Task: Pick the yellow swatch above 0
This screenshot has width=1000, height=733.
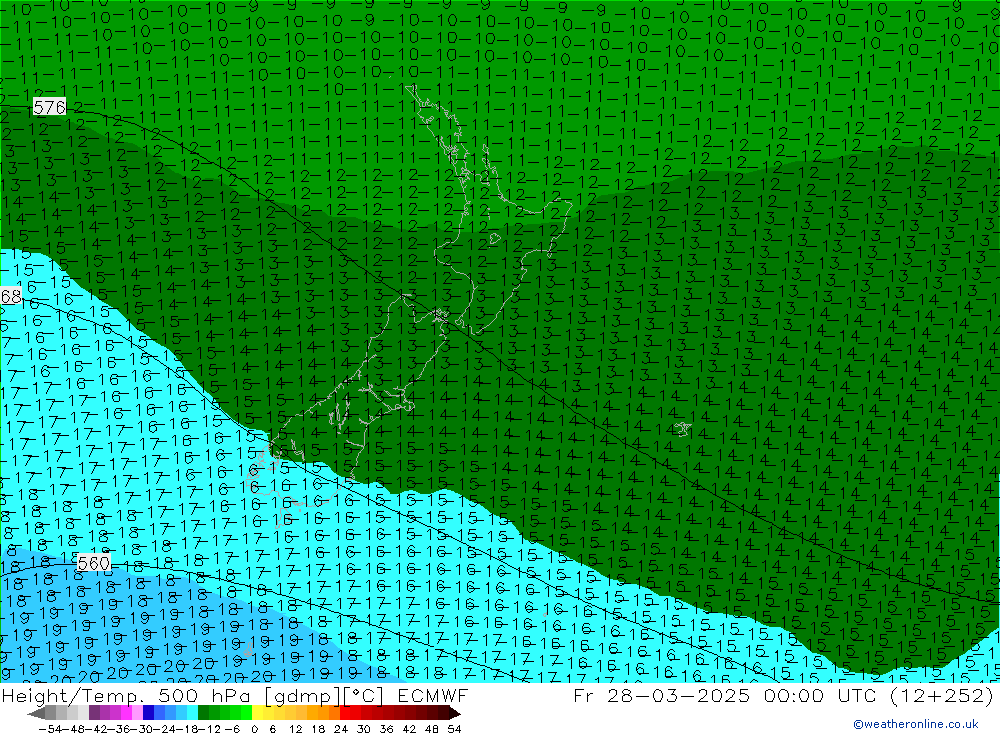Action: click(x=258, y=713)
